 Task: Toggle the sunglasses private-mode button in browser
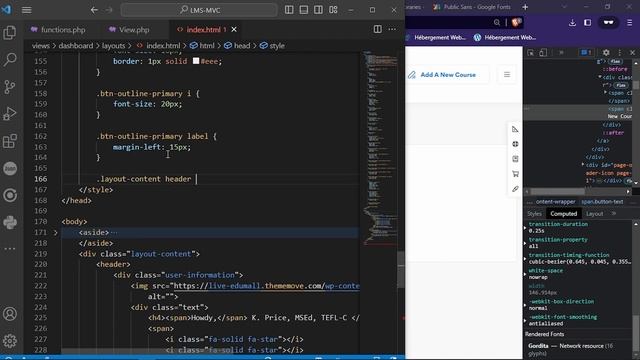pyautogui.click(x=608, y=23)
